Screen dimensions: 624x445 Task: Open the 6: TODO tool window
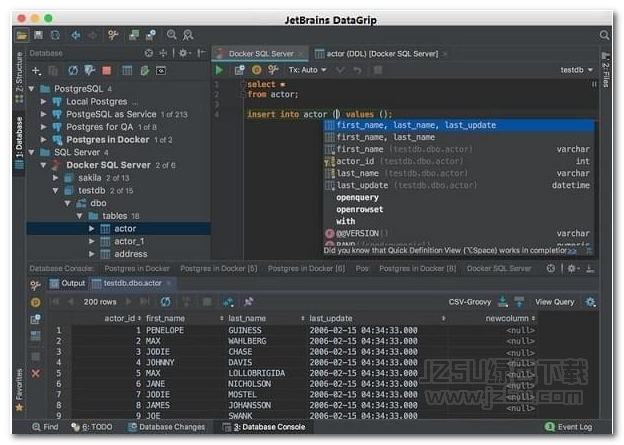click(x=92, y=427)
